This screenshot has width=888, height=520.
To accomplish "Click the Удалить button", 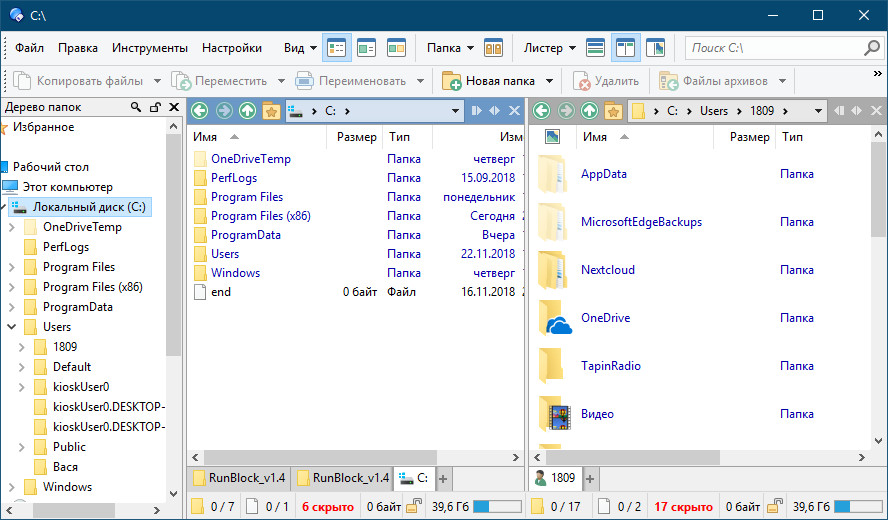I will 606,81.
